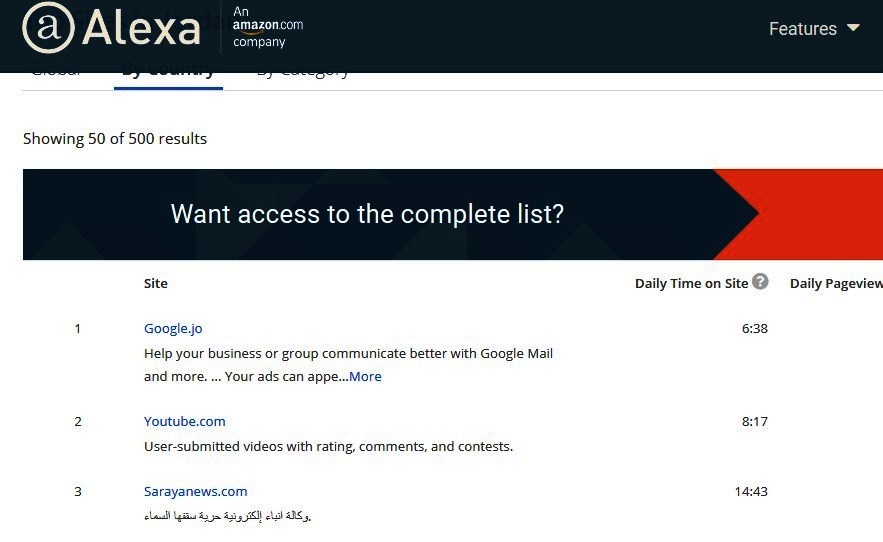
Task: Open the Features dropdown menu
Action: (814, 28)
